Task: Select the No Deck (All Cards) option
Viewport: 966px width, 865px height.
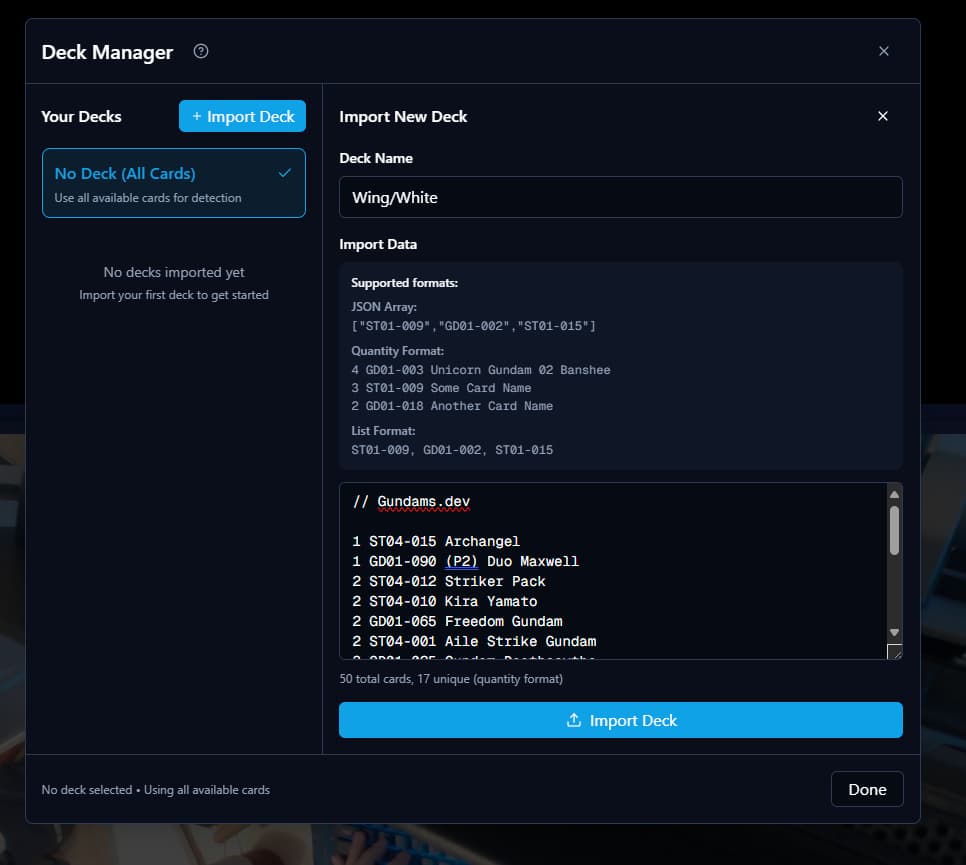Action: coord(173,183)
